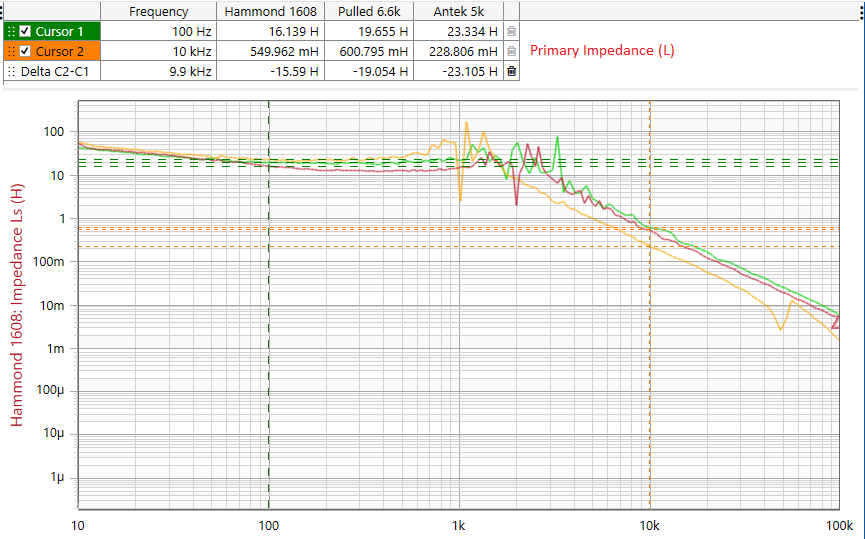Select the orange Cursor 2 label

60,51
